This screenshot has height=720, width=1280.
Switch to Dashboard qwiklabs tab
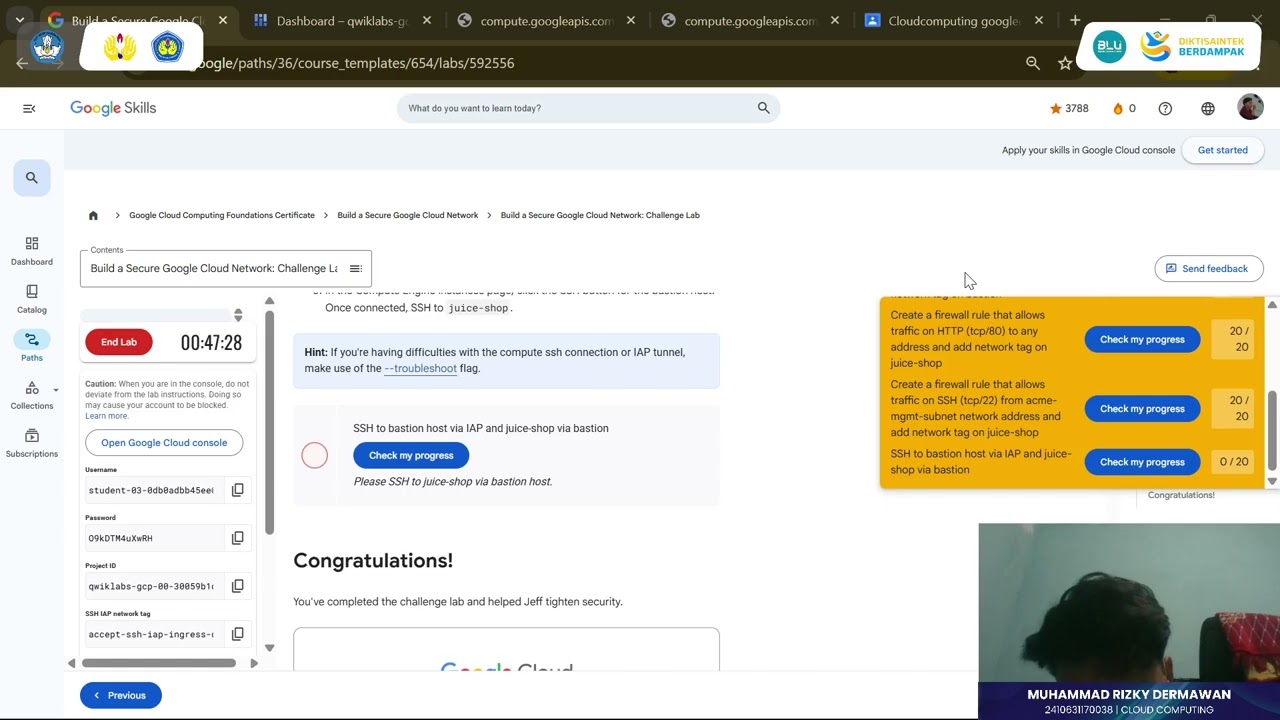pos(342,20)
